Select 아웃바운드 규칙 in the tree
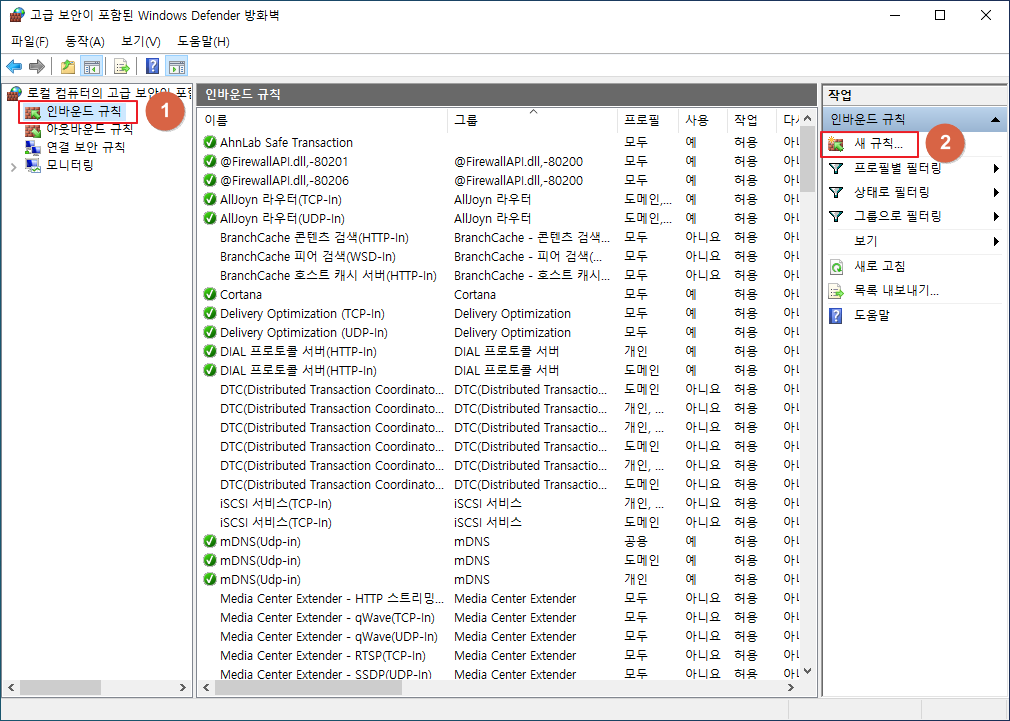 [90, 130]
